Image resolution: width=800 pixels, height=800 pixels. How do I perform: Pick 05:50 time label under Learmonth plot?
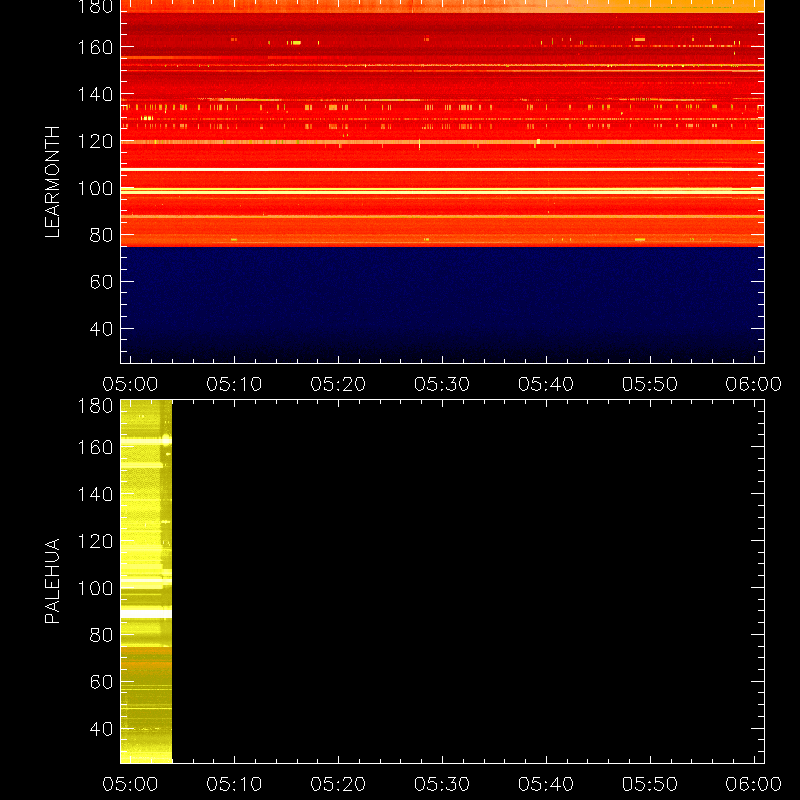coord(650,384)
